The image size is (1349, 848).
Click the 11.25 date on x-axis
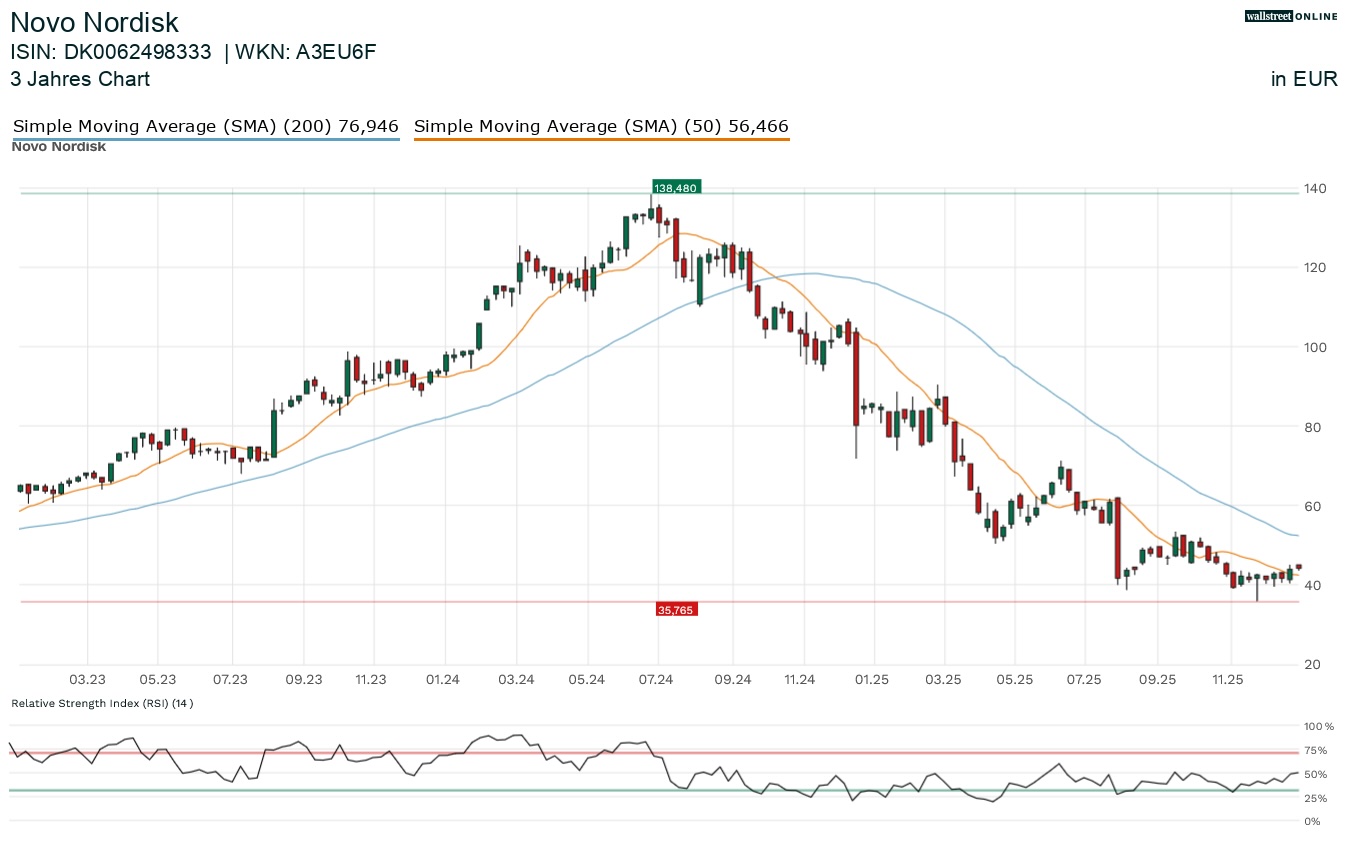pos(1228,680)
